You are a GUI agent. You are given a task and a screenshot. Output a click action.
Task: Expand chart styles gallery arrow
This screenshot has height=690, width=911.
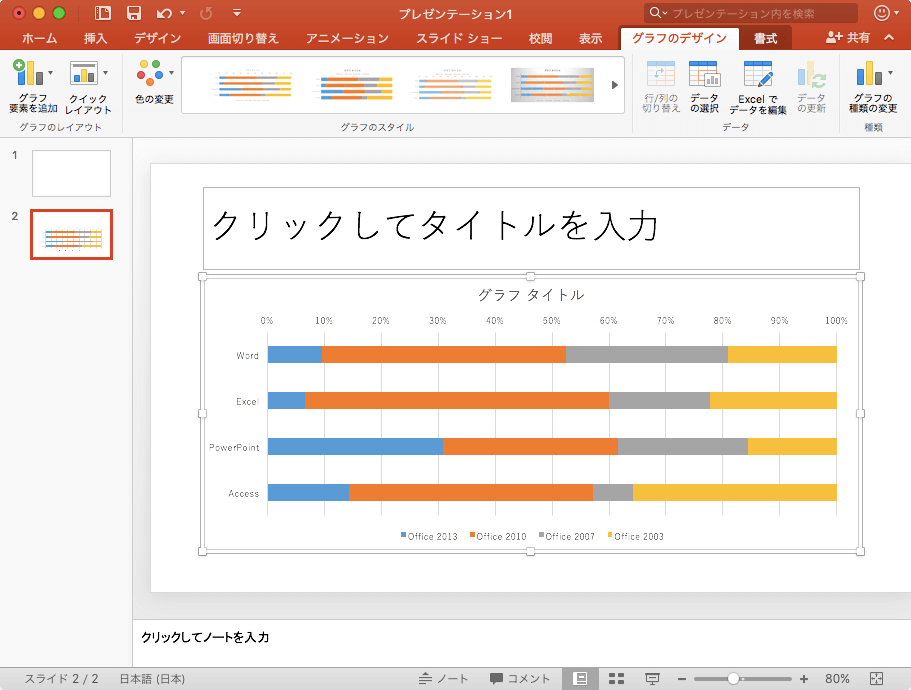tap(615, 85)
